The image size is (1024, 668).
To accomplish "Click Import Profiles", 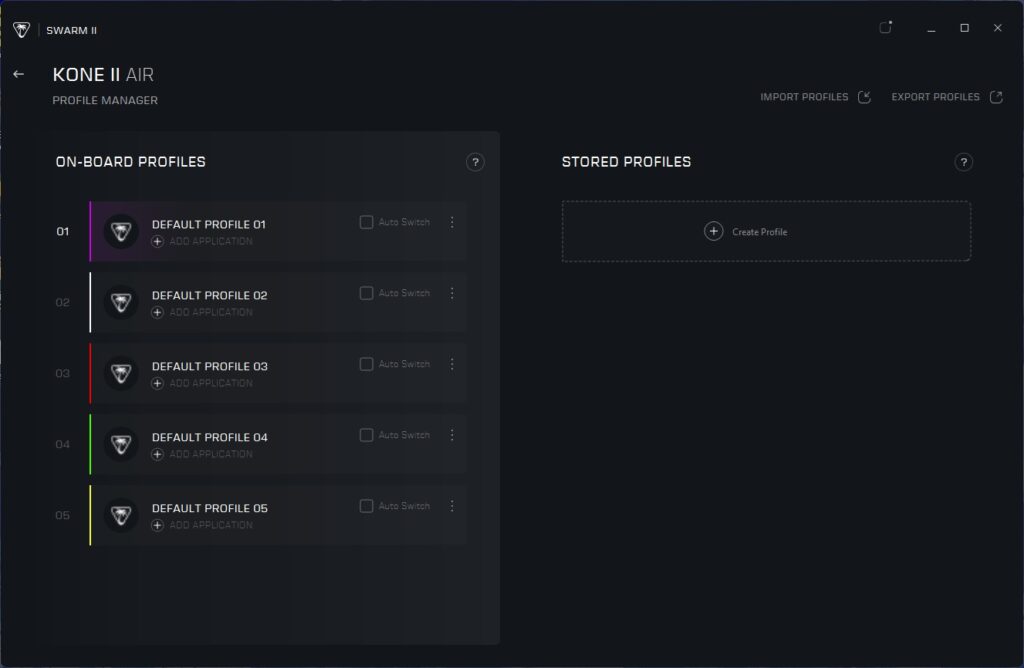I will click(x=815, y=97).
